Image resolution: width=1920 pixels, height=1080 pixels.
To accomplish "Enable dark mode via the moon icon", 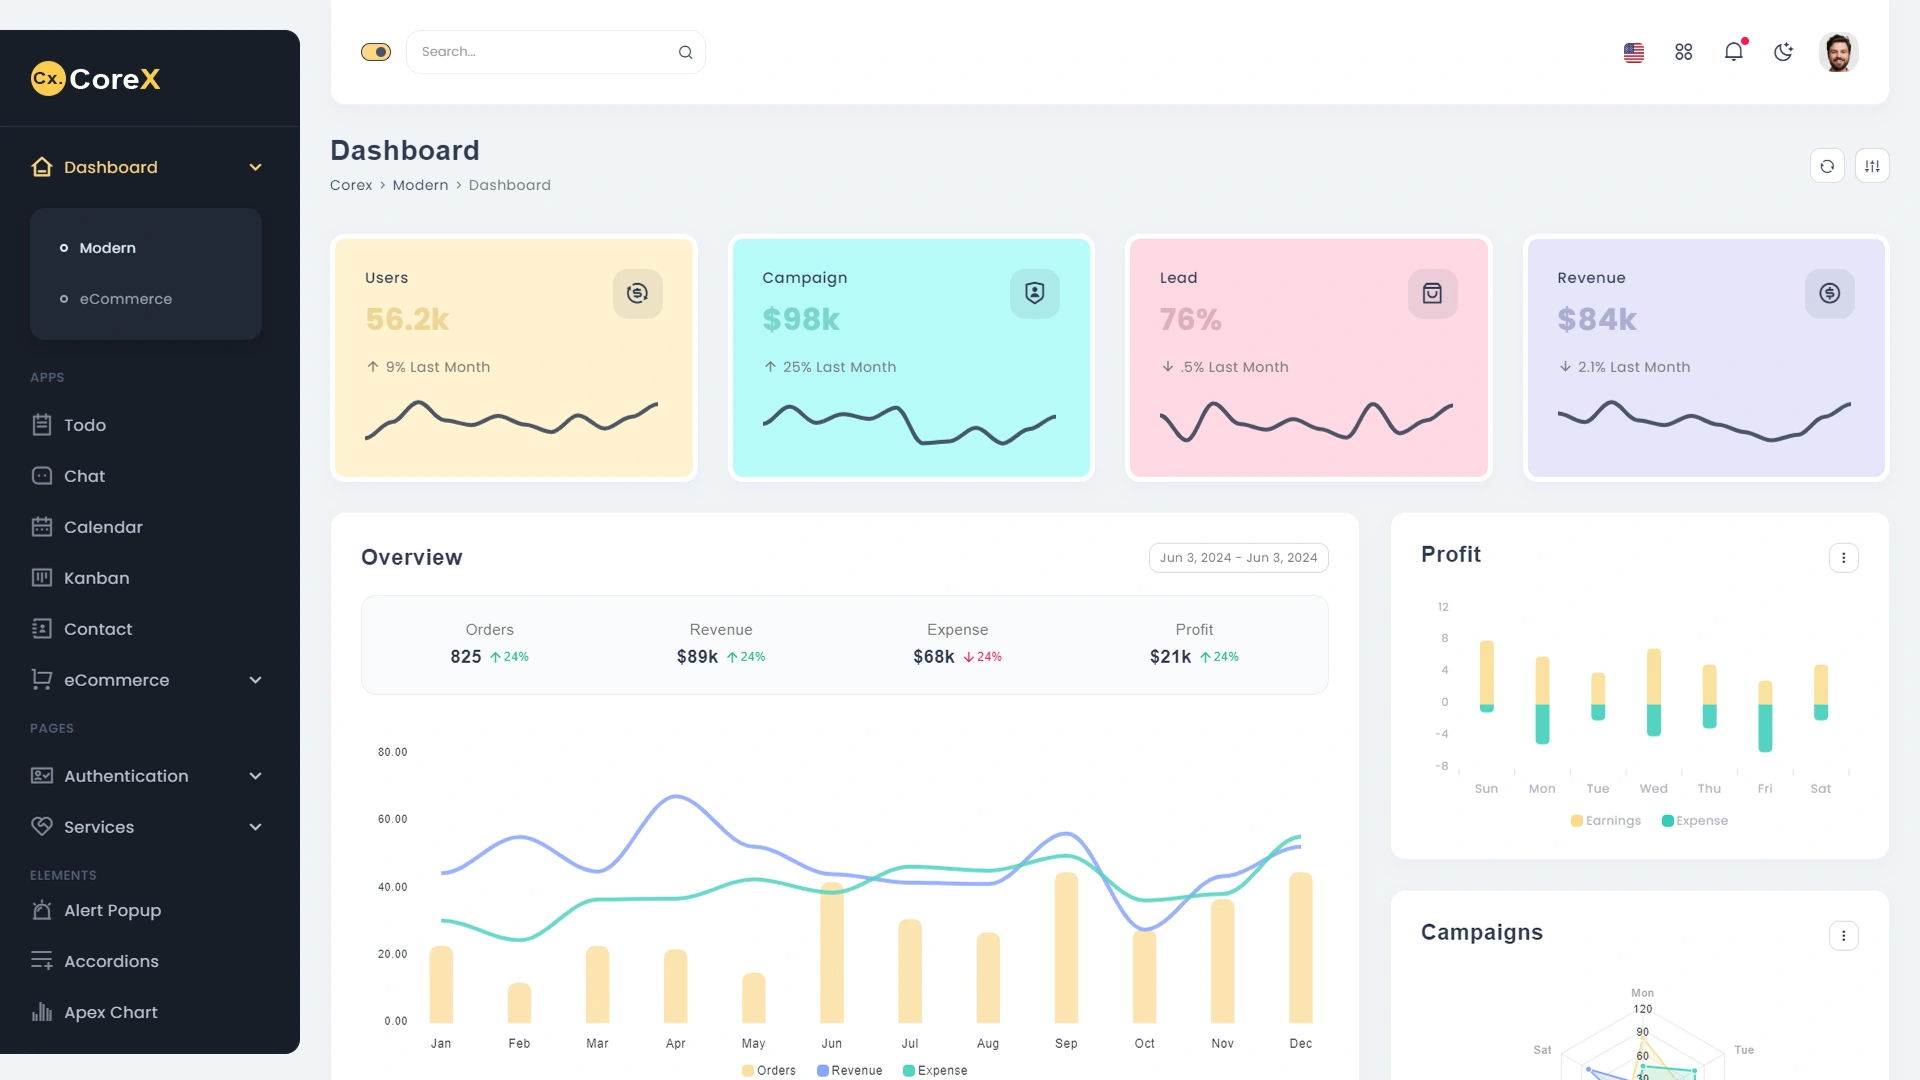I will click(1784, 51).
